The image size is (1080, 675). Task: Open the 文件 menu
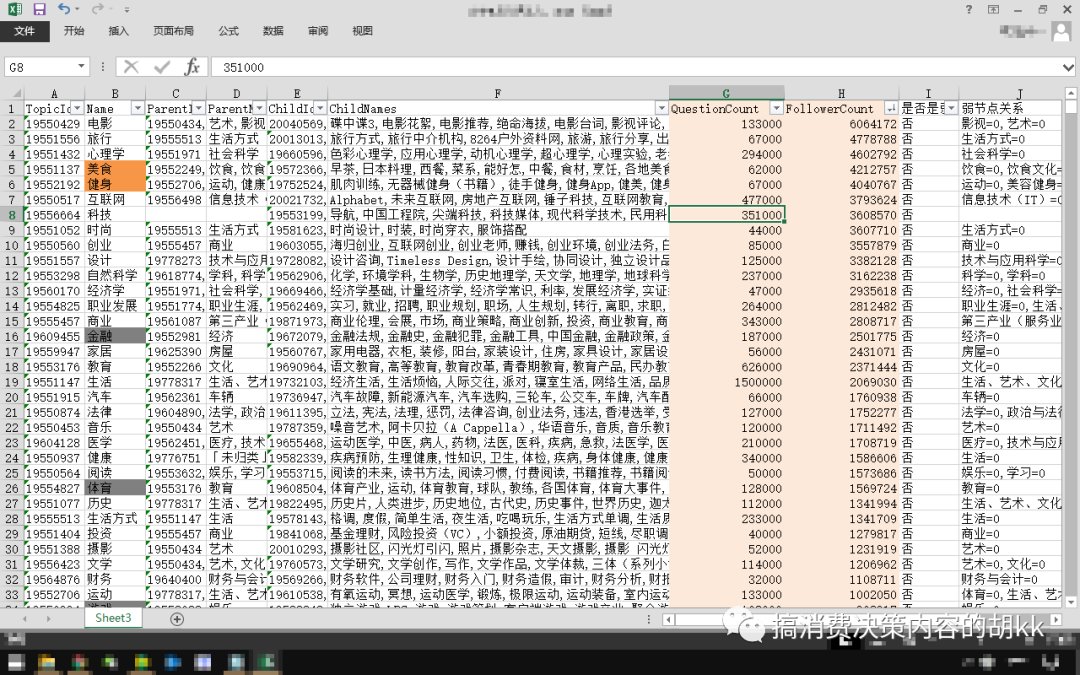point(26,31)
